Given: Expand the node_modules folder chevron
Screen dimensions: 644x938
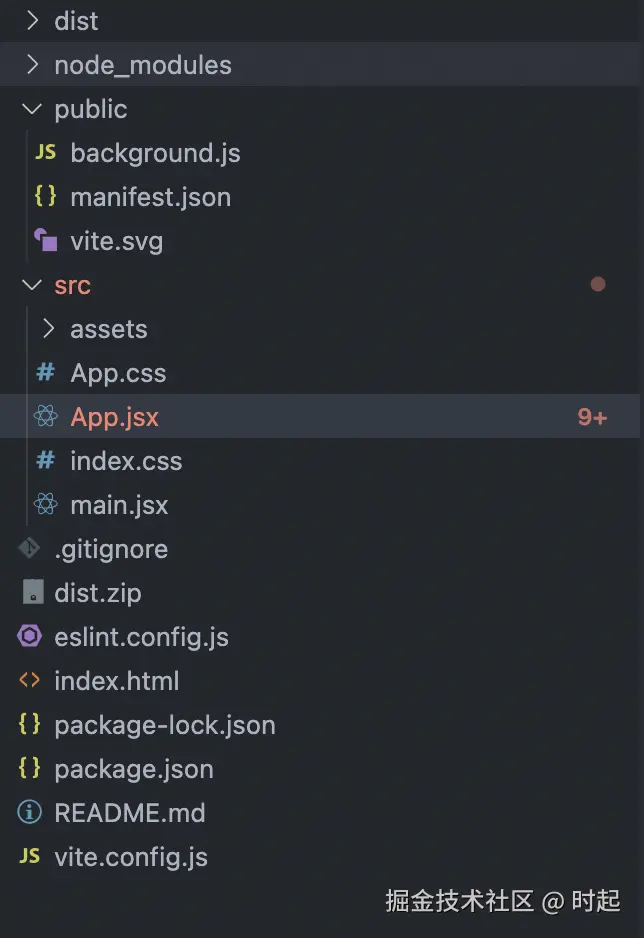Looking at the screenshot, I should coord(32,65).
